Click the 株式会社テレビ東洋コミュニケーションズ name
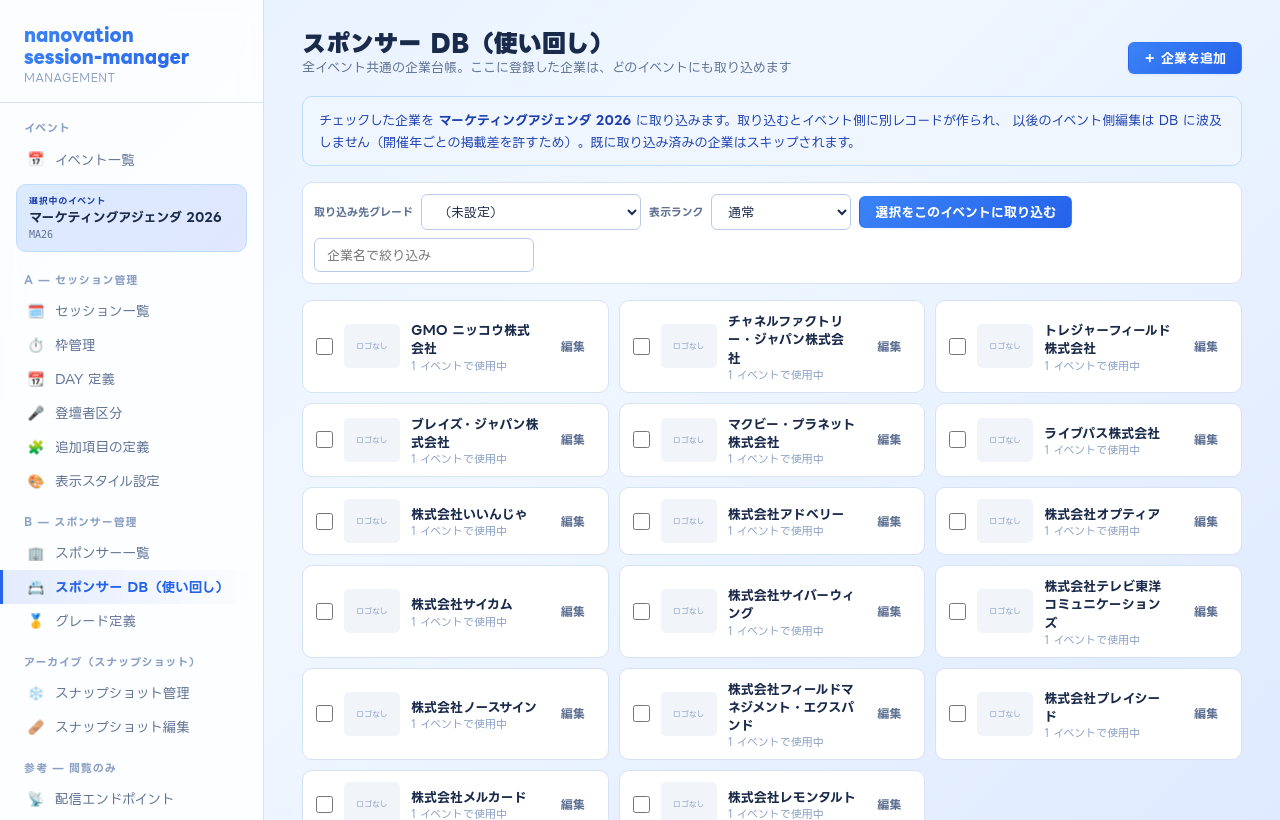 pyautogui.click(x=1103, y=604)
